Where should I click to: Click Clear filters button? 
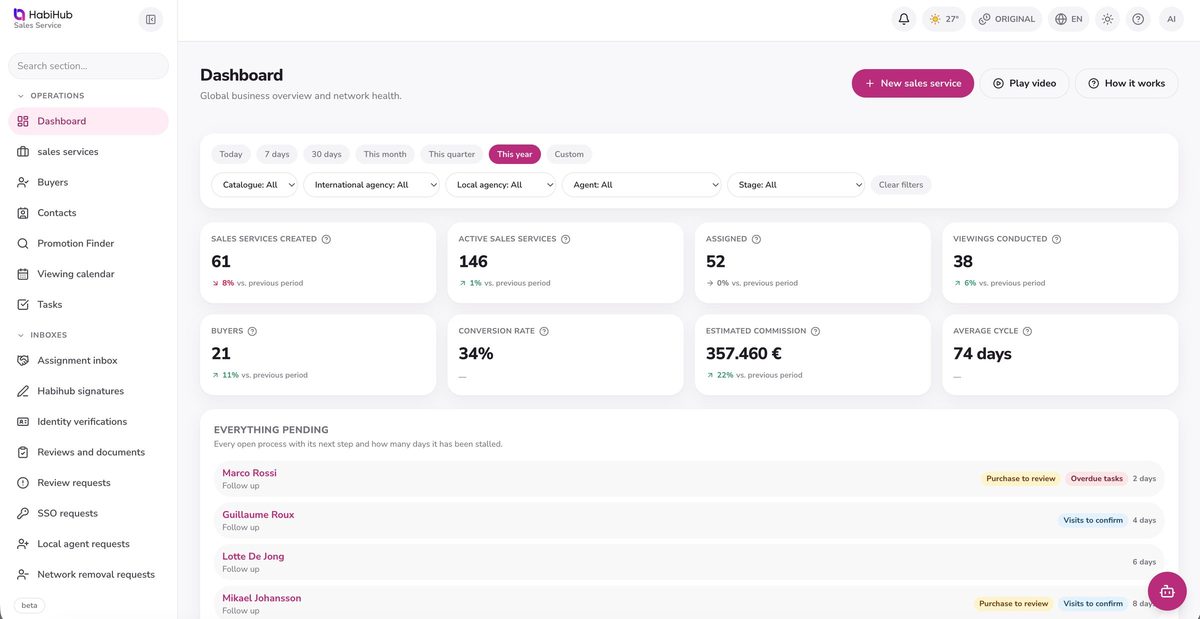pos(901,185)
